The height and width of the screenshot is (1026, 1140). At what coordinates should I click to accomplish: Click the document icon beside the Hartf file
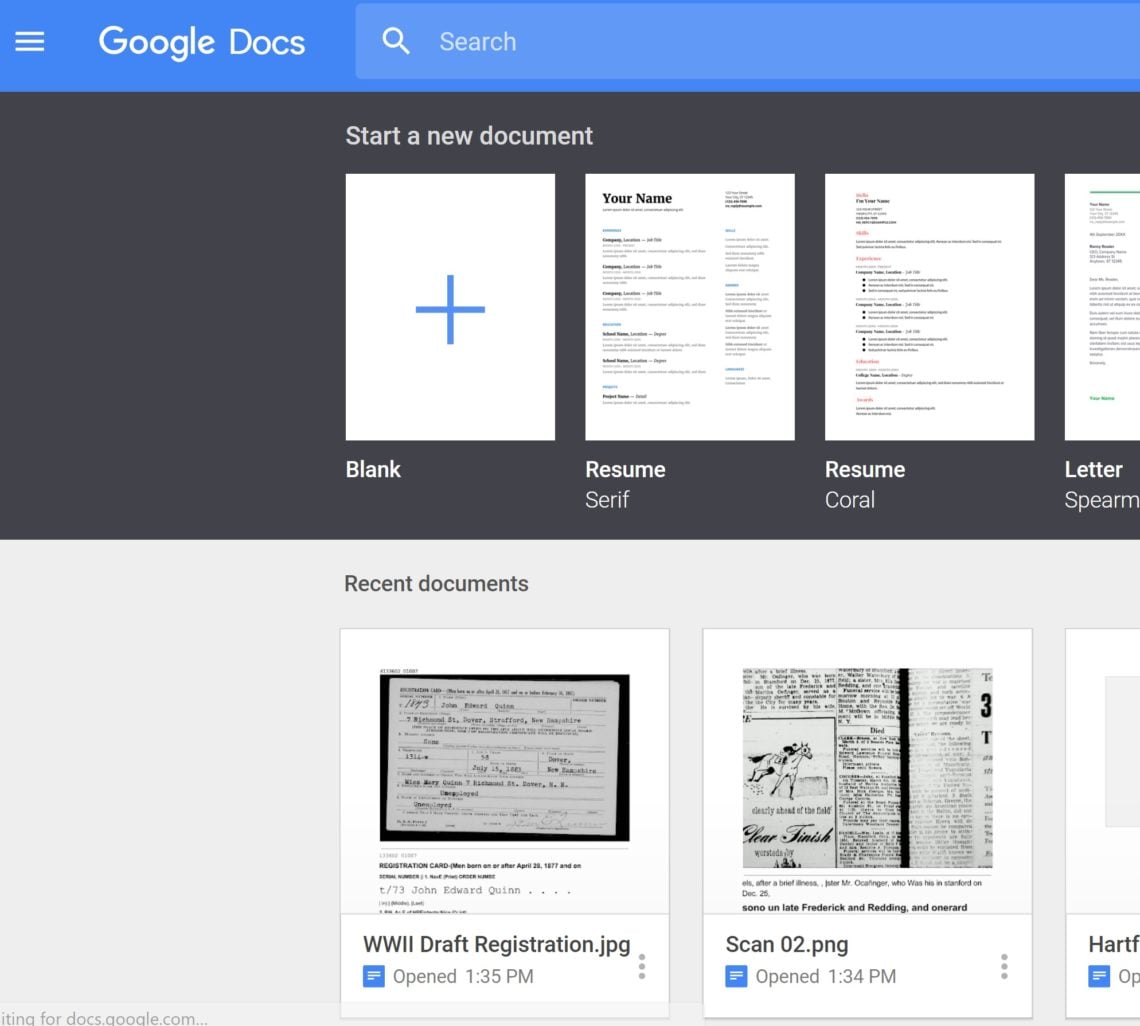(x=1100, y=976)
